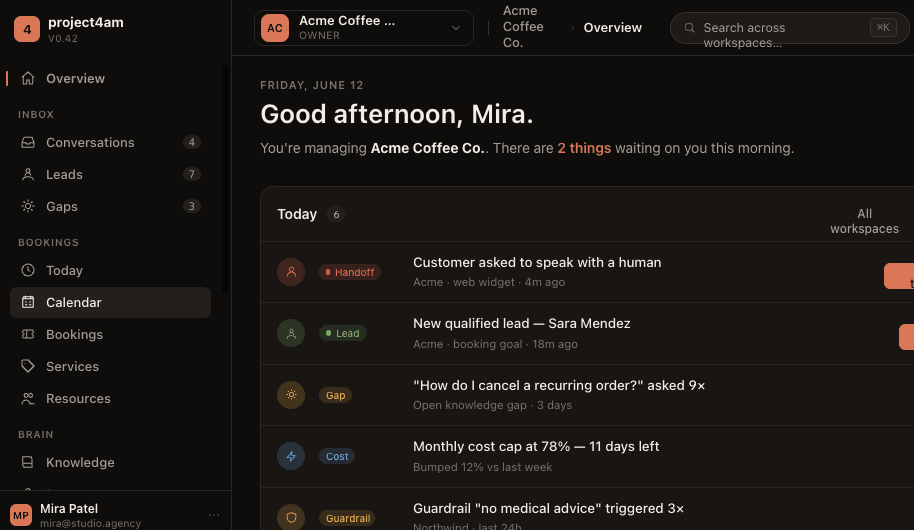Click the Gap row sun icon
Image resolution: width=914 pixels, height=530 pixels.
[x=291, y=395]
